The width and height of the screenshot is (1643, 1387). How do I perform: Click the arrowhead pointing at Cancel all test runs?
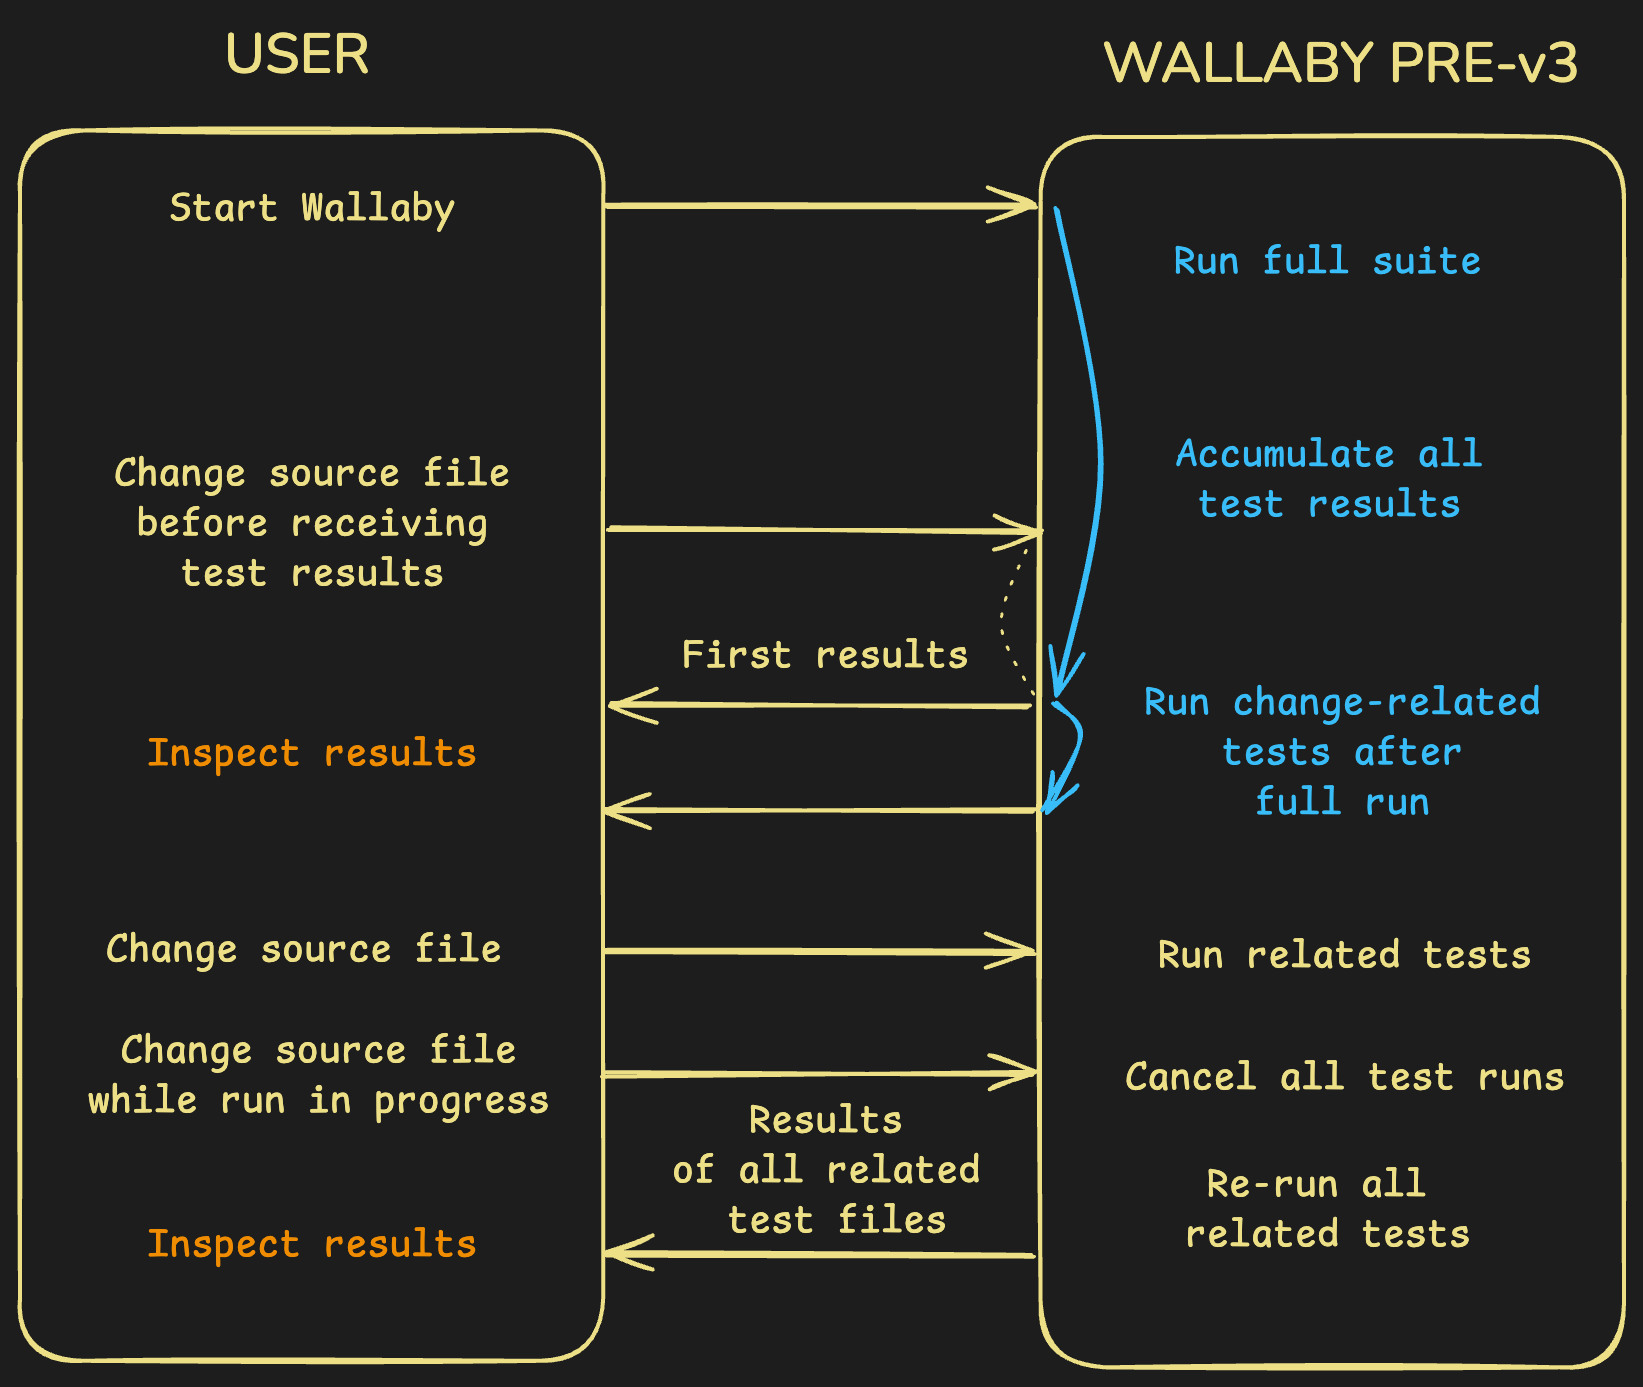(1019, 1073)
